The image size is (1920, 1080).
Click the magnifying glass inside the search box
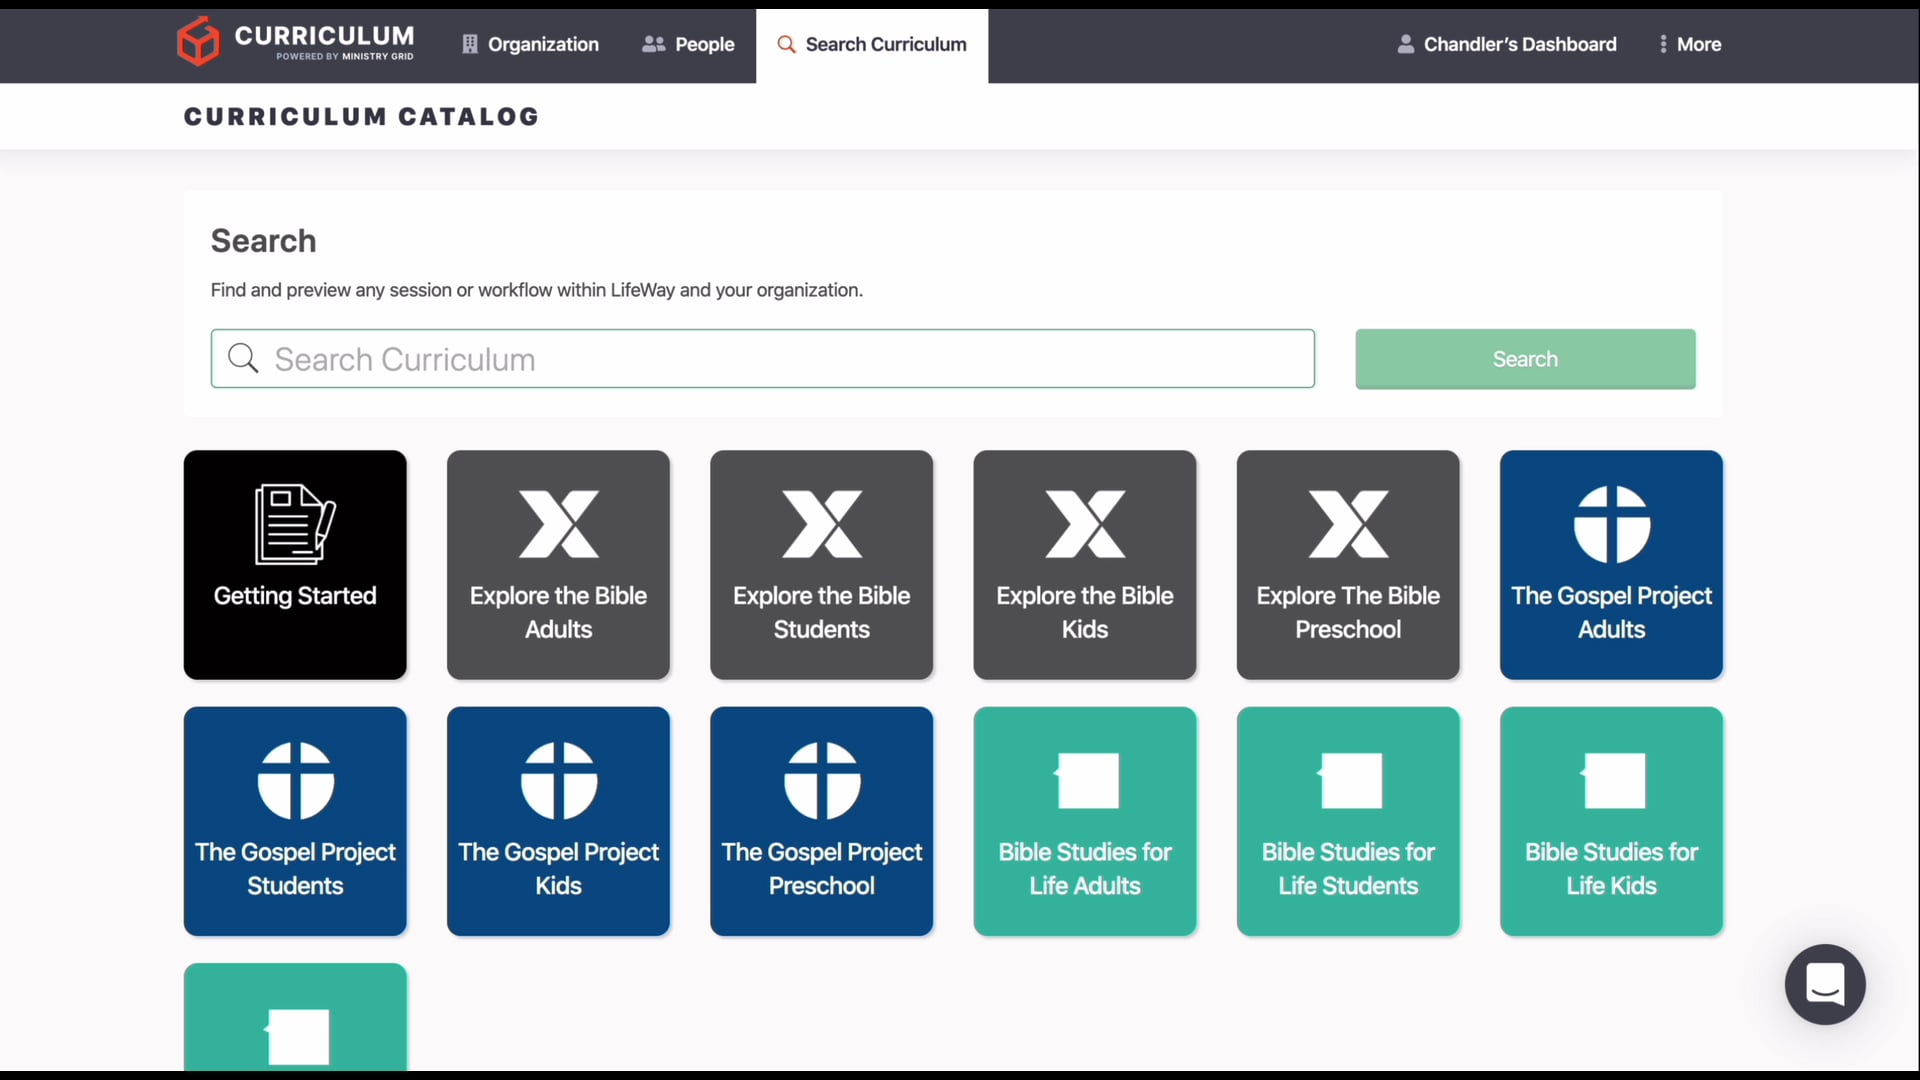click(243, 358)
